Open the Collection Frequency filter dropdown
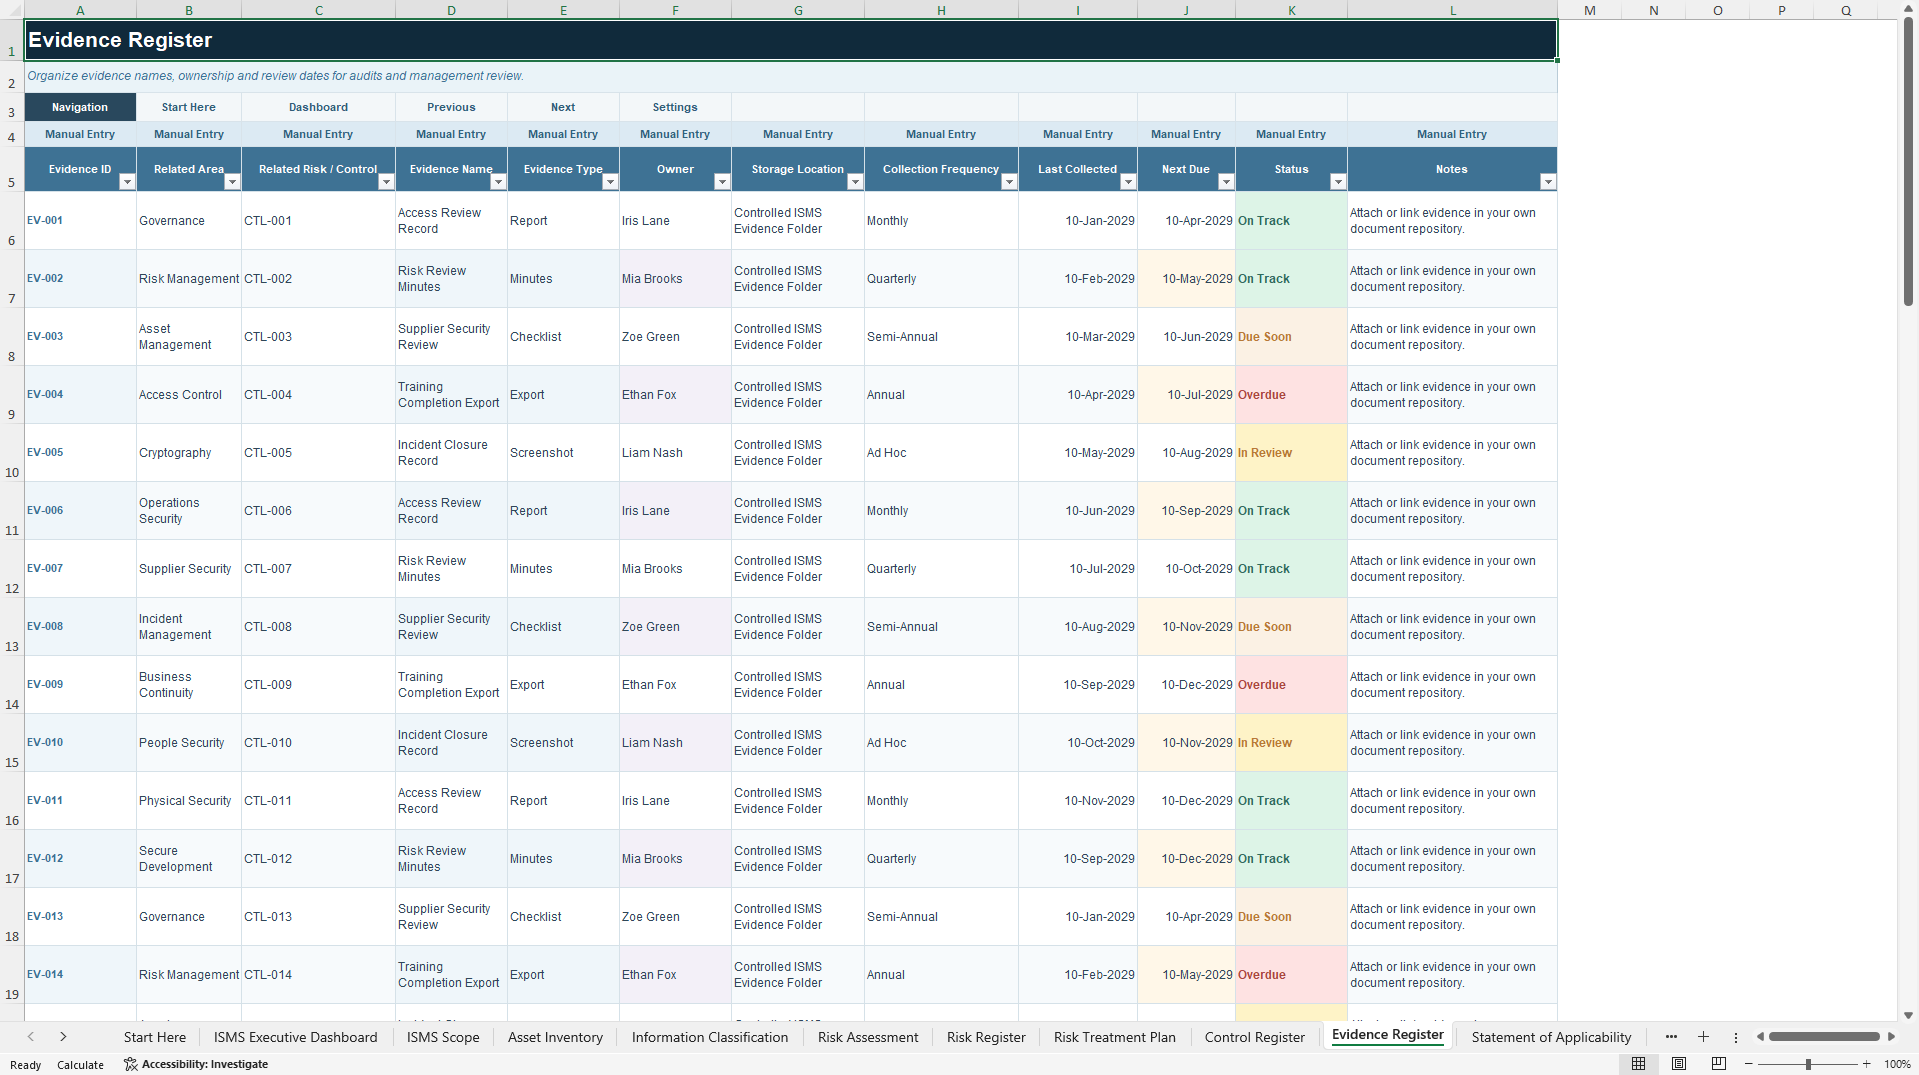Image resolution: width=1919 pixels, height=1075 pixels. pyautogui.click(x=1009, y=182)
